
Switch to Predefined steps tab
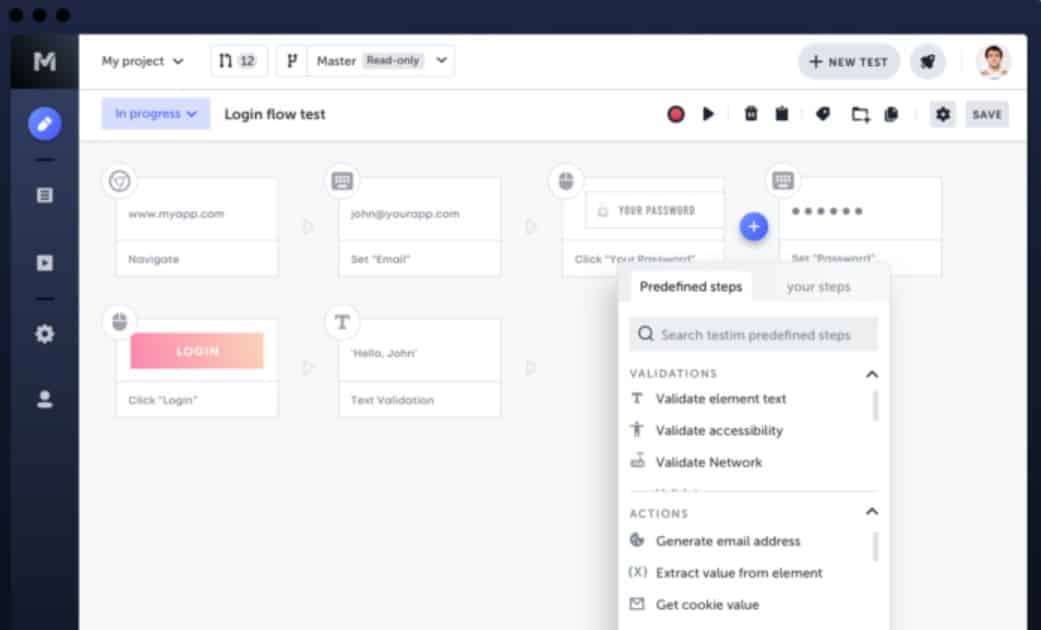[x=690, y=287]
